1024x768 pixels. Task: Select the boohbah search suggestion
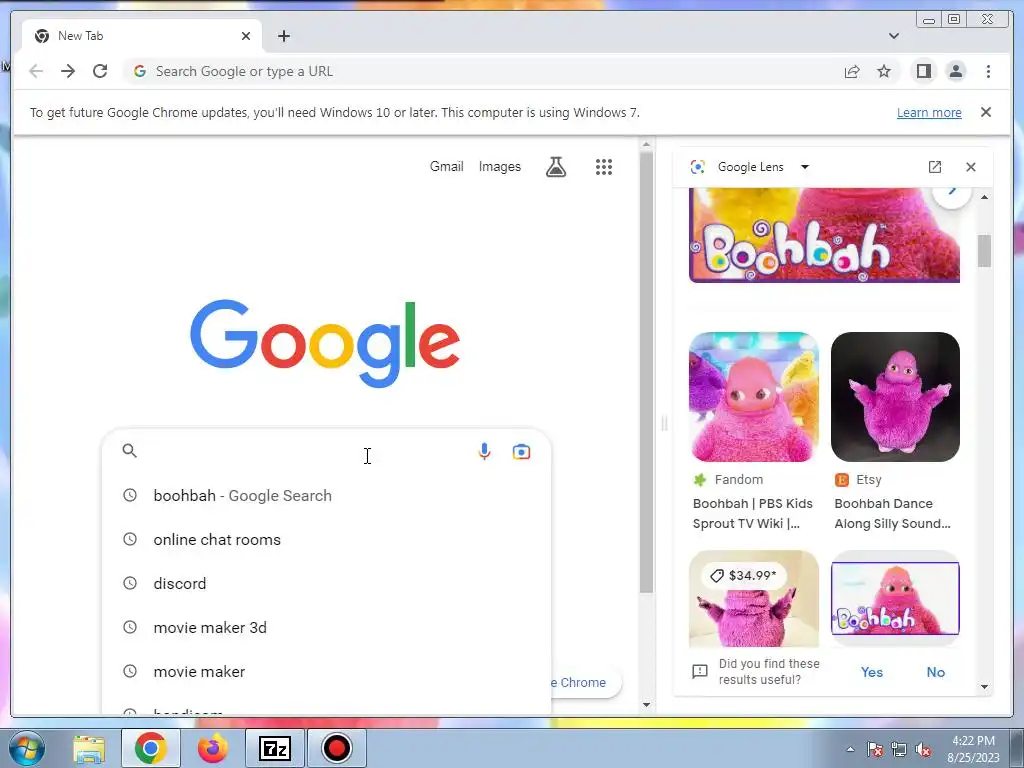327,496
